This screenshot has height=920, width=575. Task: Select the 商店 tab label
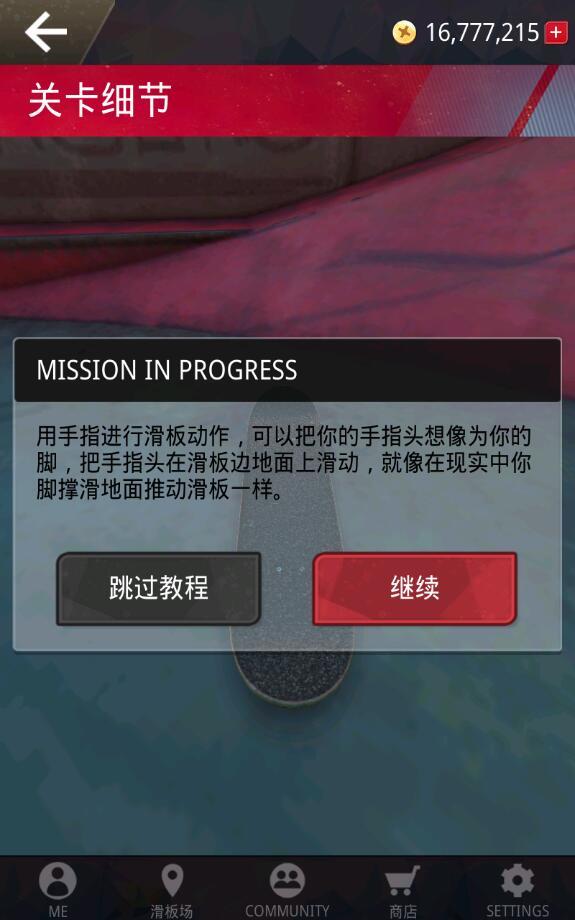(x=402, y=911)
